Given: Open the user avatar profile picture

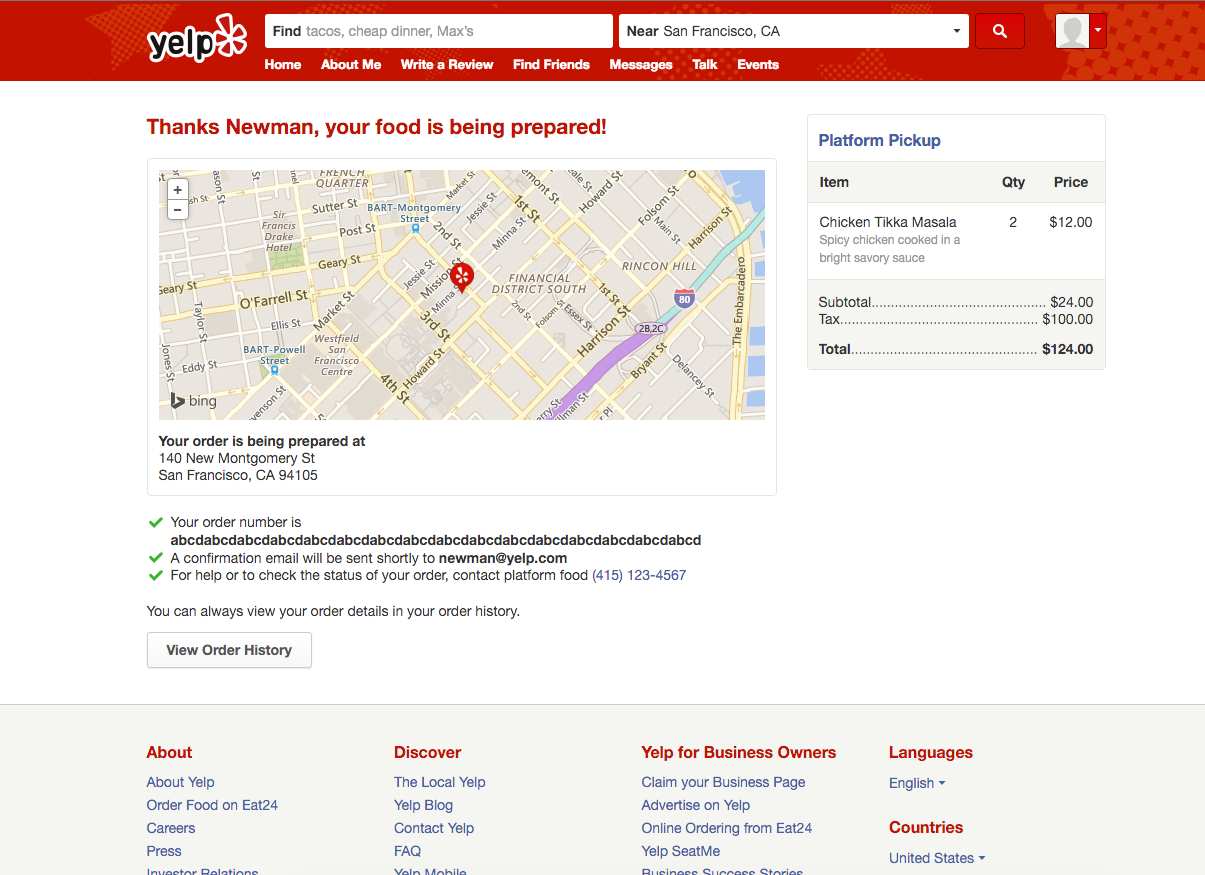Looking at the screenshot, I should pos(1072,31).
